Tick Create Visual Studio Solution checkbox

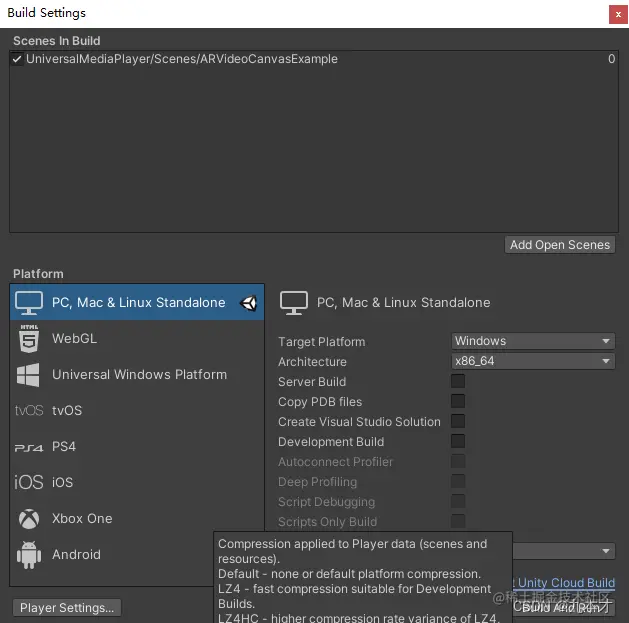(x=458, y=421)
